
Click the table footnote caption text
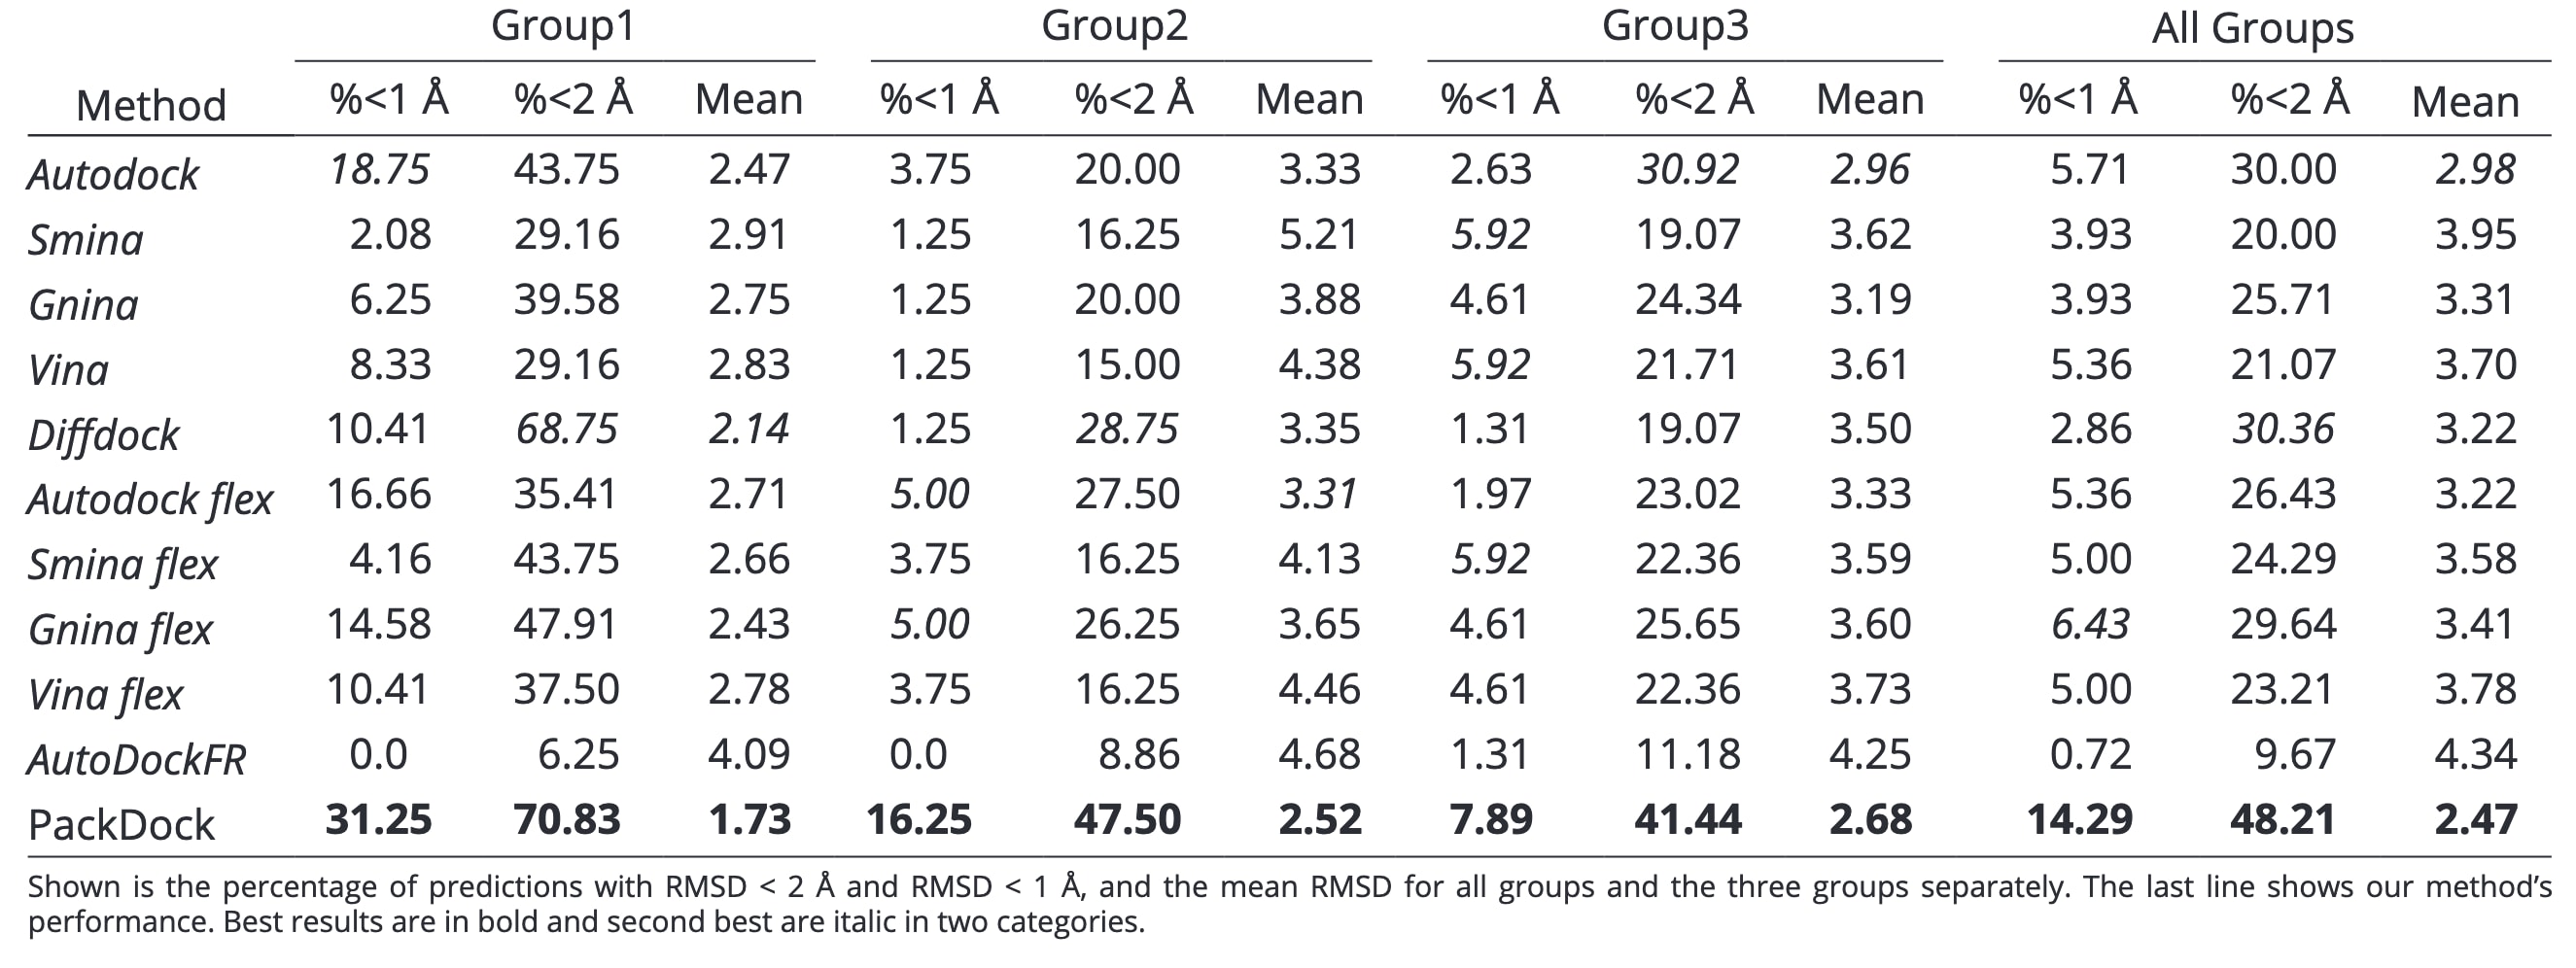coord(1288,904)
